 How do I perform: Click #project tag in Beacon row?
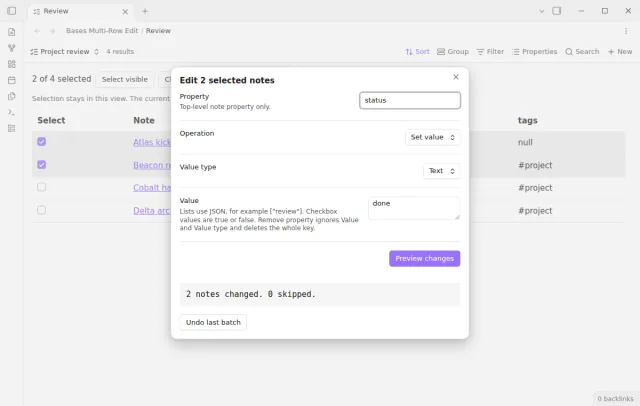point(535,165)
